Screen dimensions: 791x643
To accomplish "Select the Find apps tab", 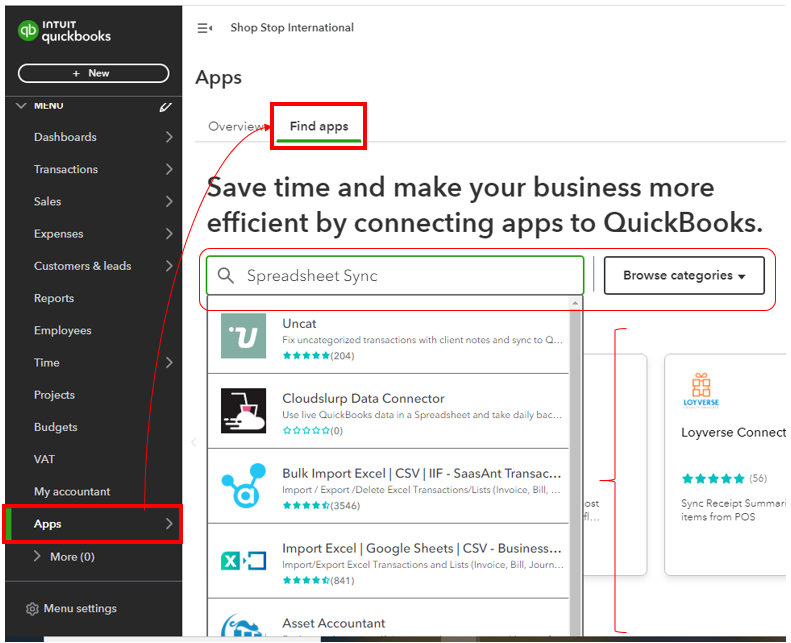I will [x=319, y=127].
